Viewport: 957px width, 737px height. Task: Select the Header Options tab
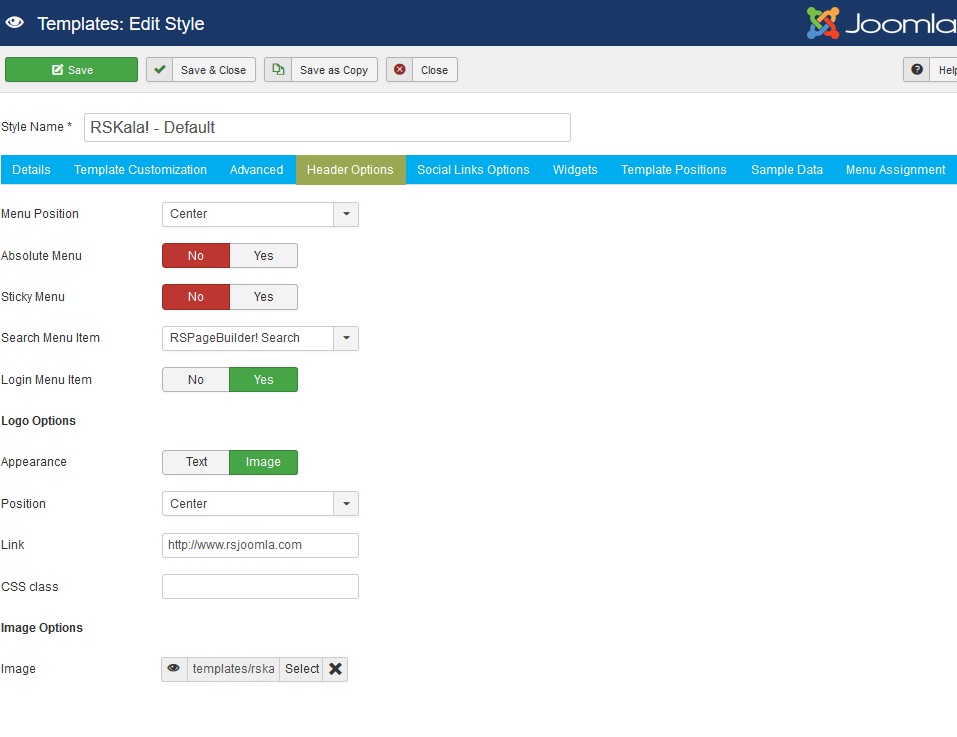point(350,170)
